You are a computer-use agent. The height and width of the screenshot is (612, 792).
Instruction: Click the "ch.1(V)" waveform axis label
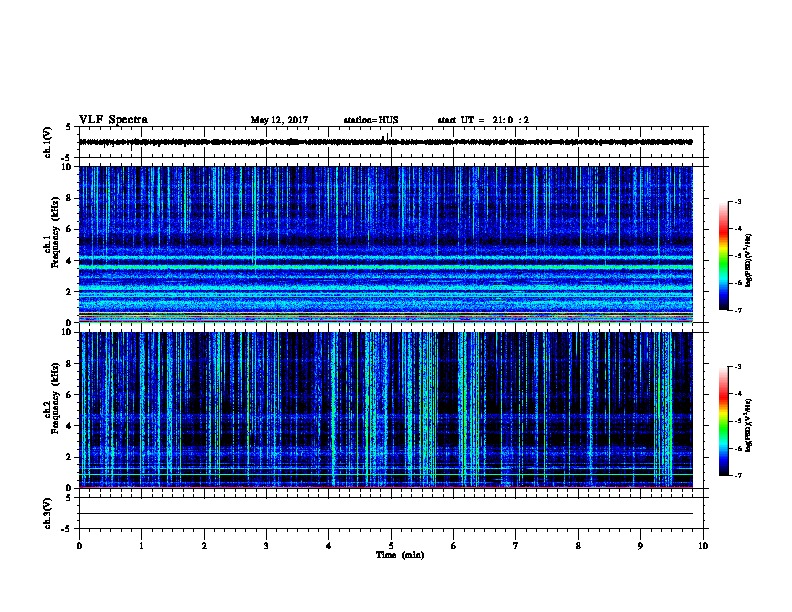click(47, 142)
